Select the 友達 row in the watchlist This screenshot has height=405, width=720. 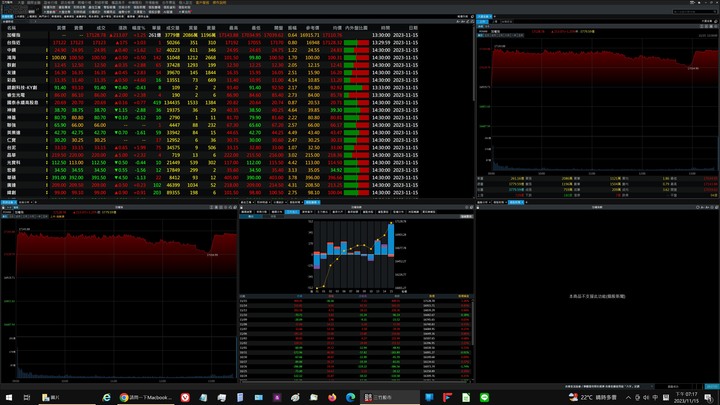click(x=212, y=73)
